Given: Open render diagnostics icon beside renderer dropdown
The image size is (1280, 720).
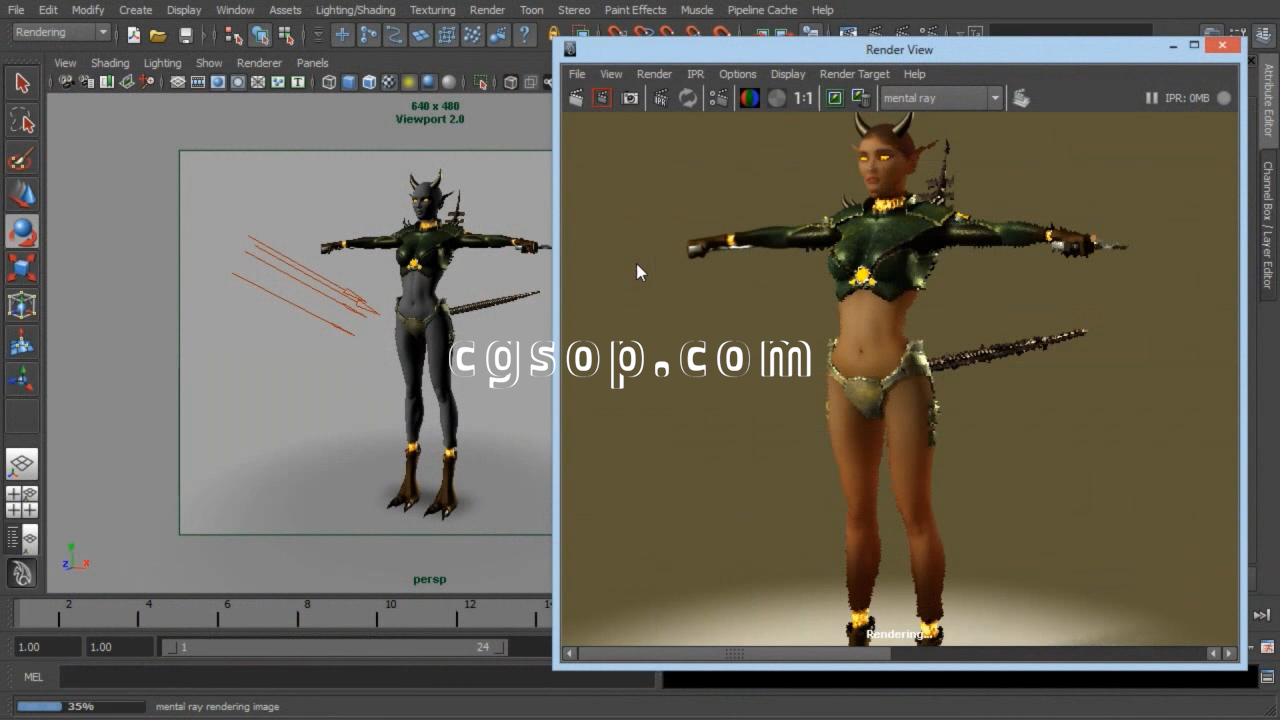Looking at the screenshot, I should (1021, 98).
